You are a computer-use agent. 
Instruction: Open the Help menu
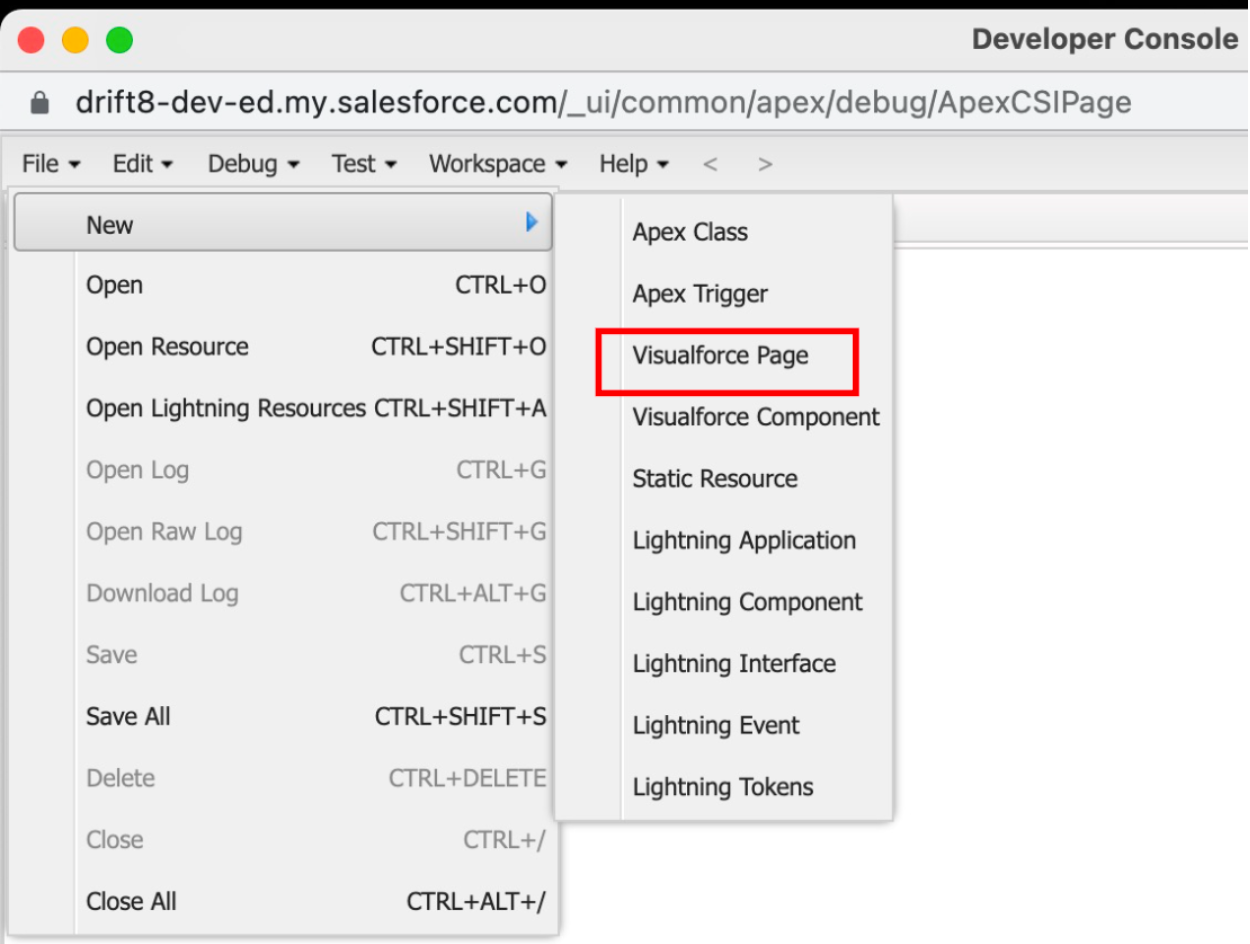click(634, 164)
